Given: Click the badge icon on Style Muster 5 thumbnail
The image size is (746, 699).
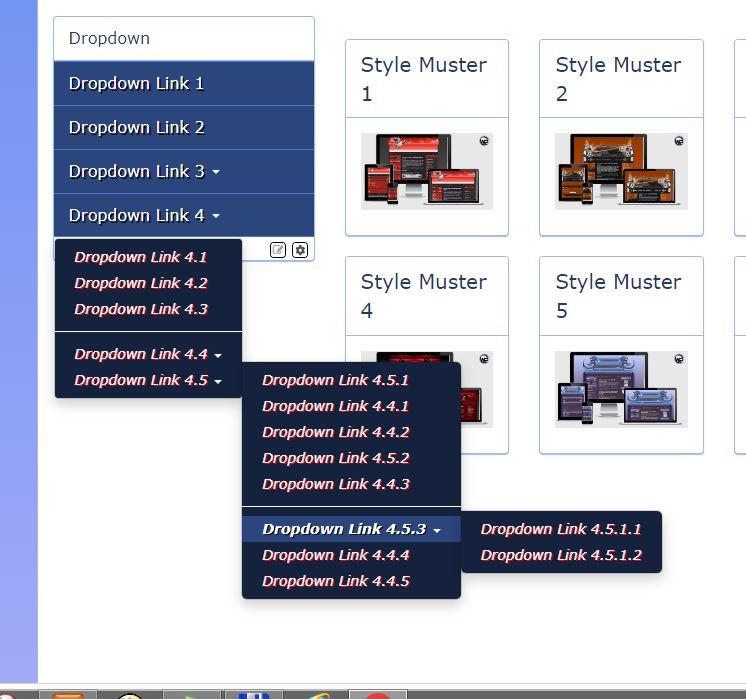Looking at the screenshot, I should tap(679, 358).
